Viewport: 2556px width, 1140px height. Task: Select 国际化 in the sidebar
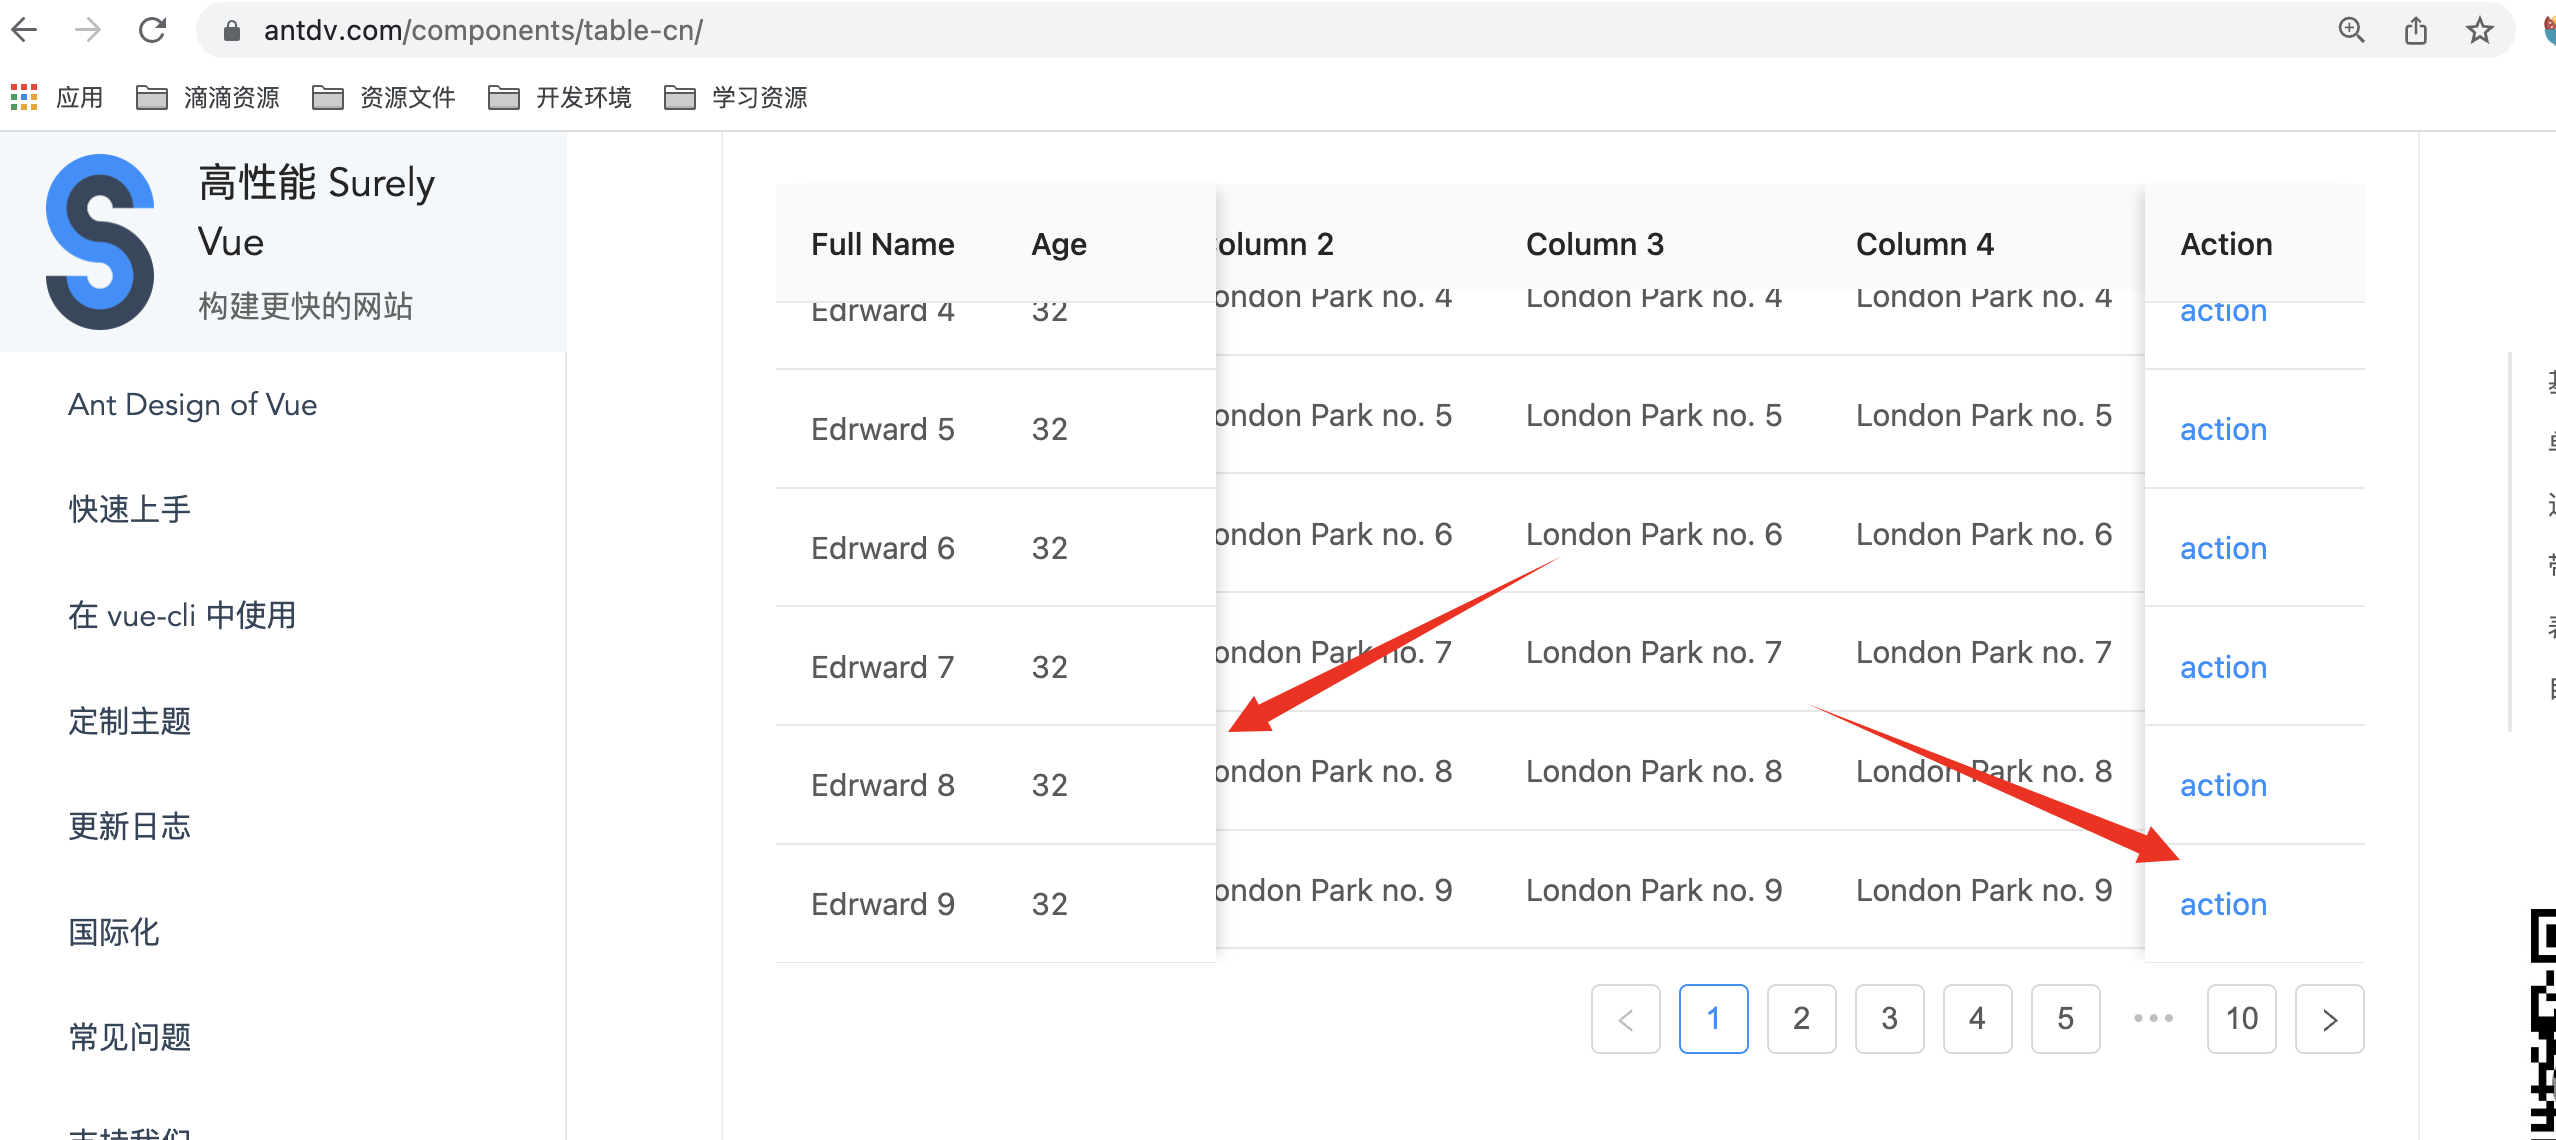113,933
